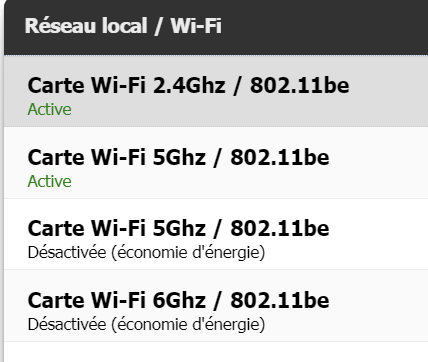Image resolution: width=428 pixels, height=362 pixels.
Task: Open the Carte Wi-Fi 6Ghz entry
Action: point(216,306)
